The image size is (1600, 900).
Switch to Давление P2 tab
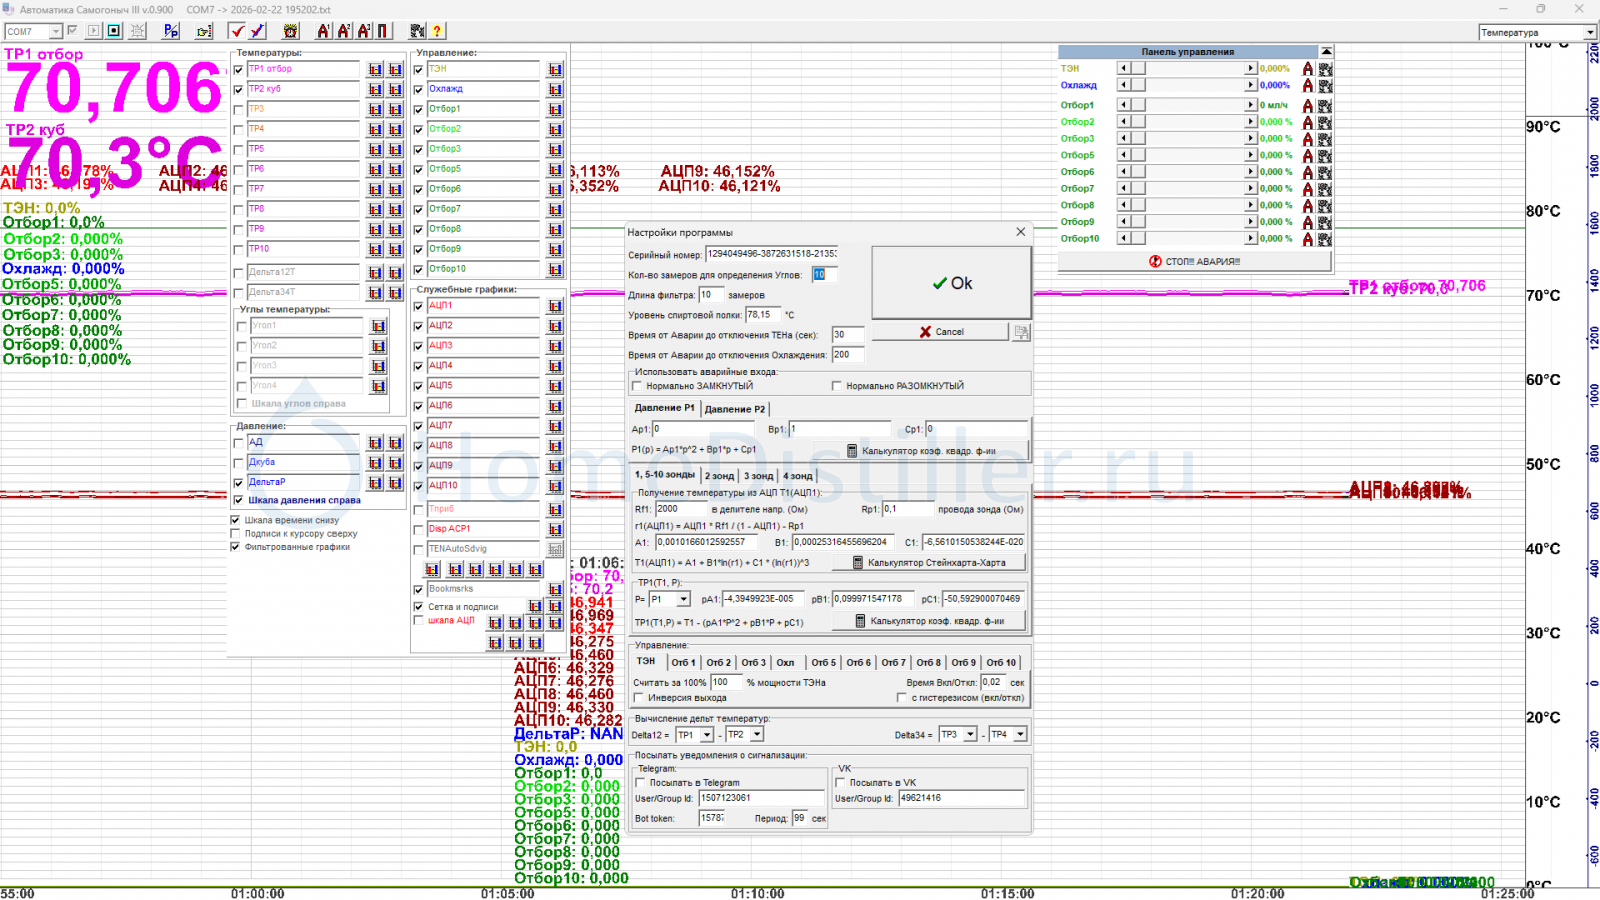[x=734, y=409]
